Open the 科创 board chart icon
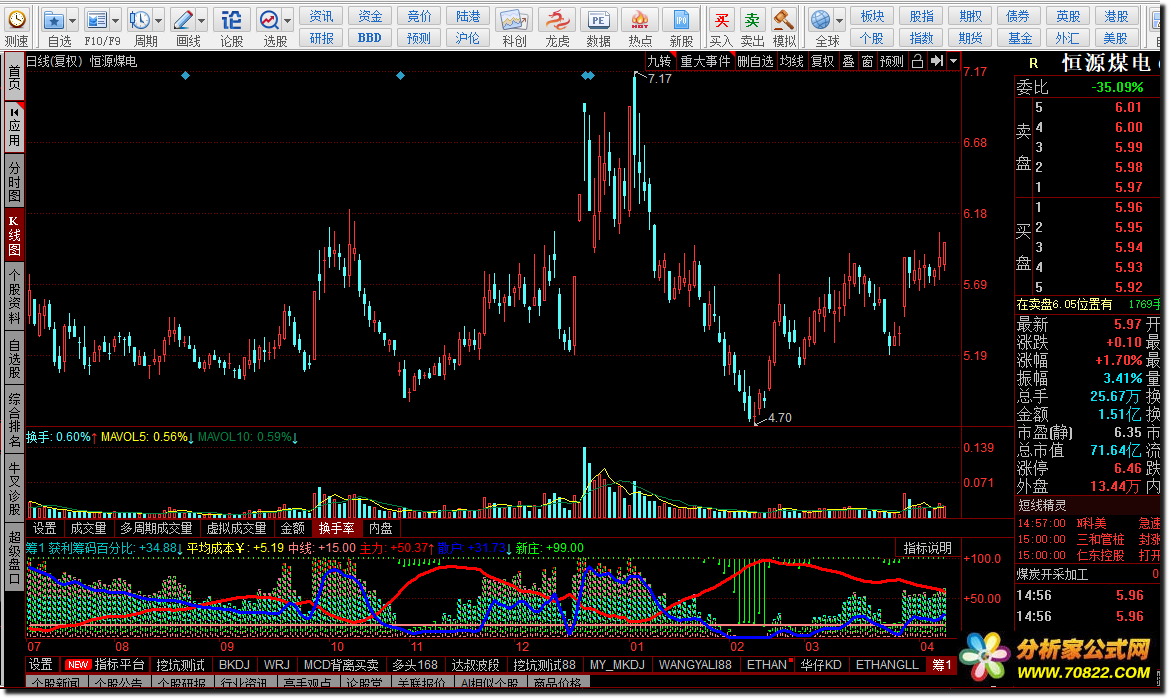The image size is (1170, 698). [x=514, y=19]
